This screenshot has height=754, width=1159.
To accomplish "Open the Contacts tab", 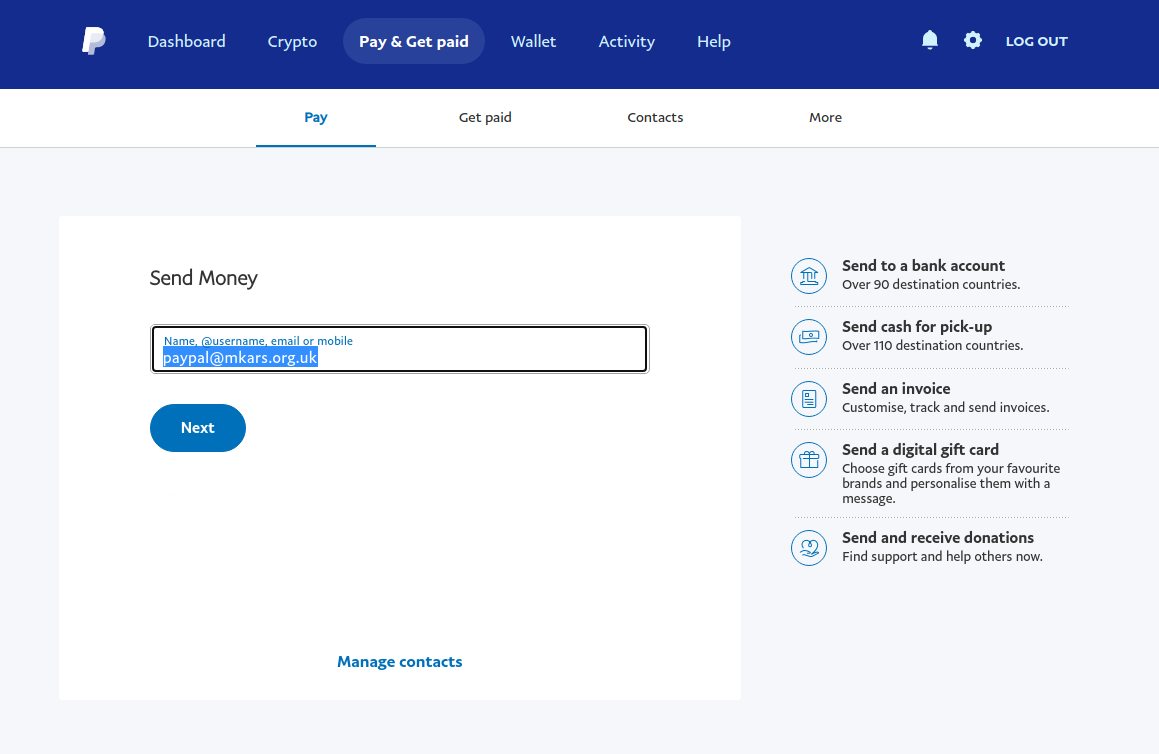I will point(655,118).
